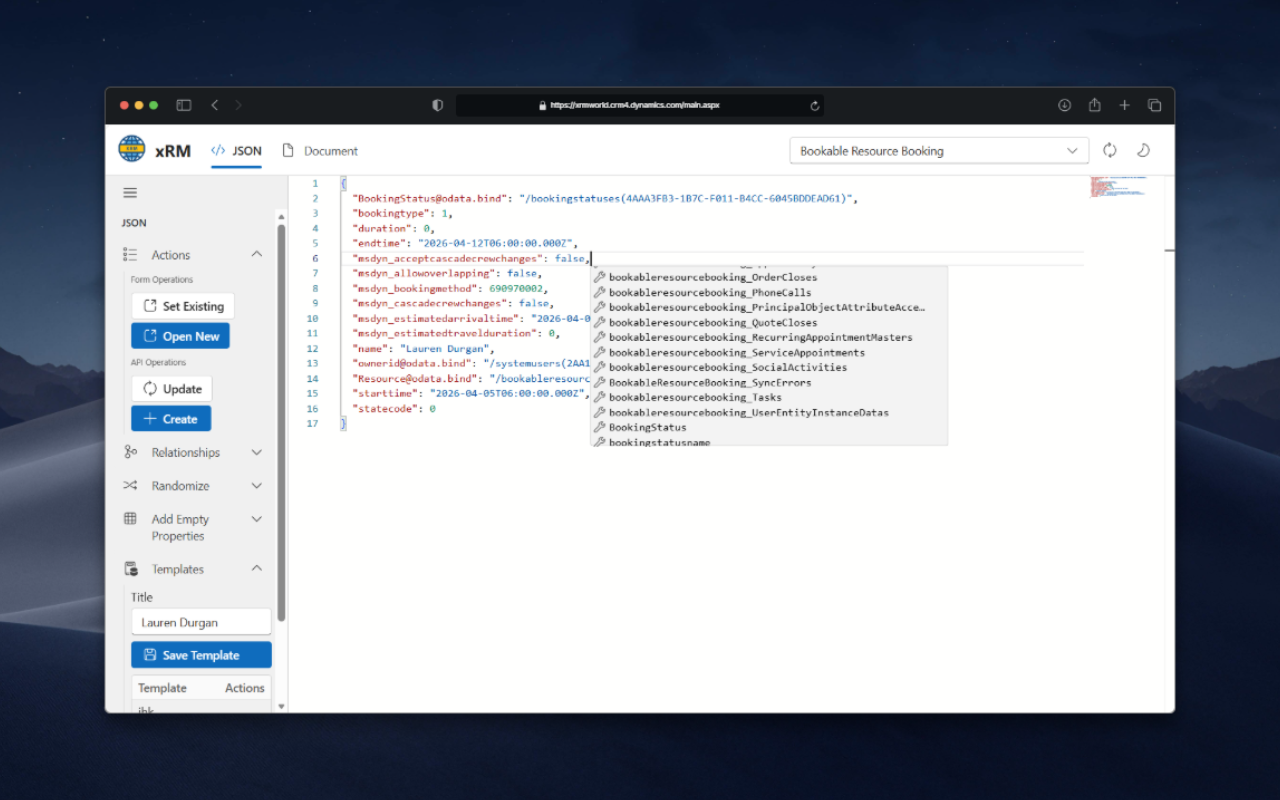Open a new browser tab with plus
The height and width of the screenshot is (800, 1280).
click(1124, 105)
